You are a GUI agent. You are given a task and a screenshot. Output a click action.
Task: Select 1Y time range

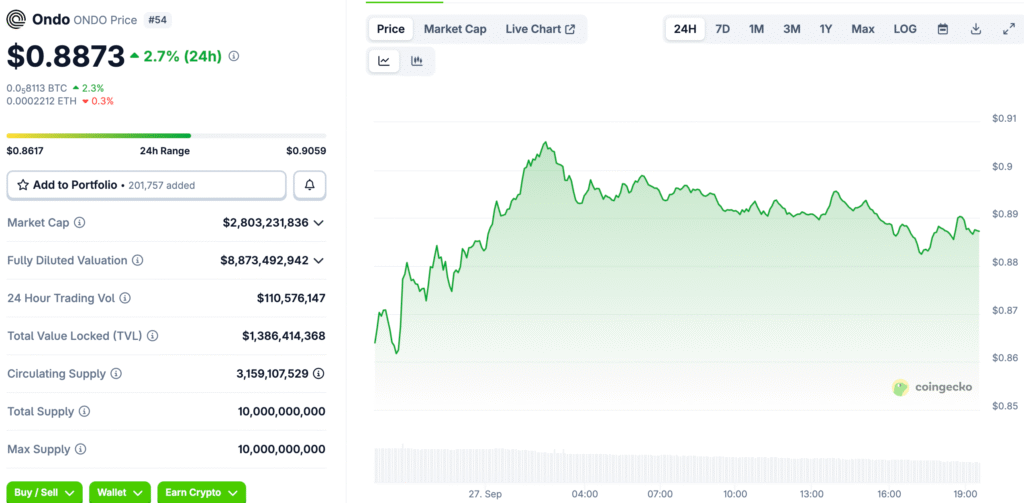[x=825, y=29]
